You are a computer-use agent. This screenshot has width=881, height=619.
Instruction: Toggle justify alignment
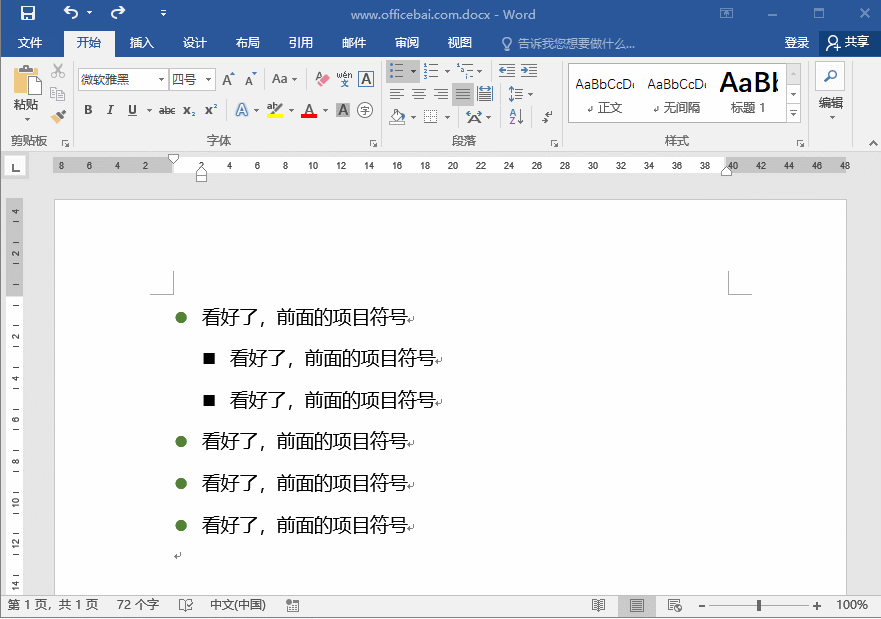463,94
